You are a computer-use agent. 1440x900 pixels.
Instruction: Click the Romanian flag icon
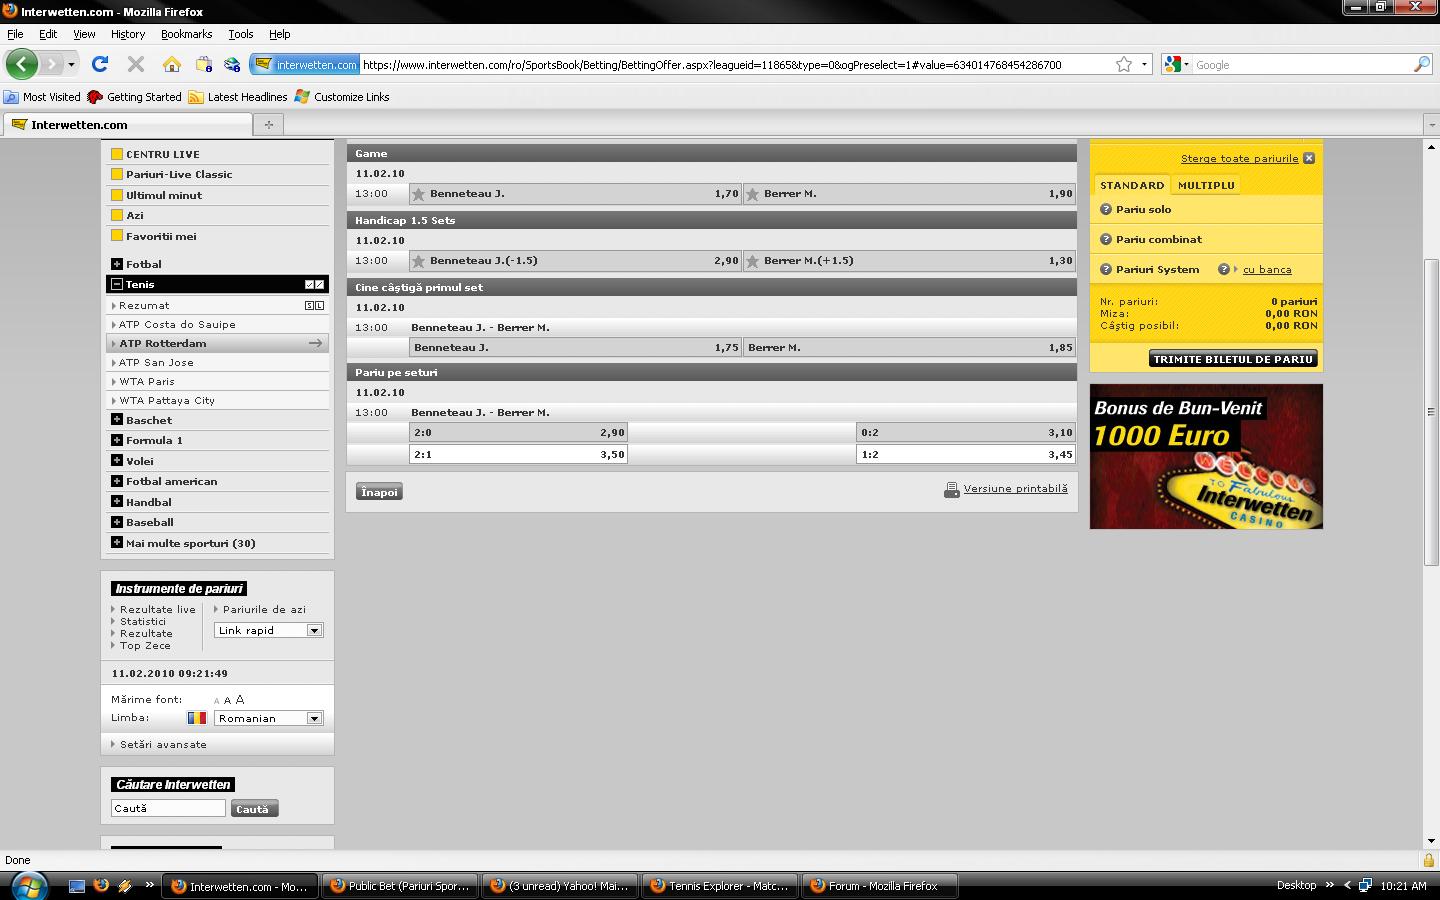(x=197, y=718)
